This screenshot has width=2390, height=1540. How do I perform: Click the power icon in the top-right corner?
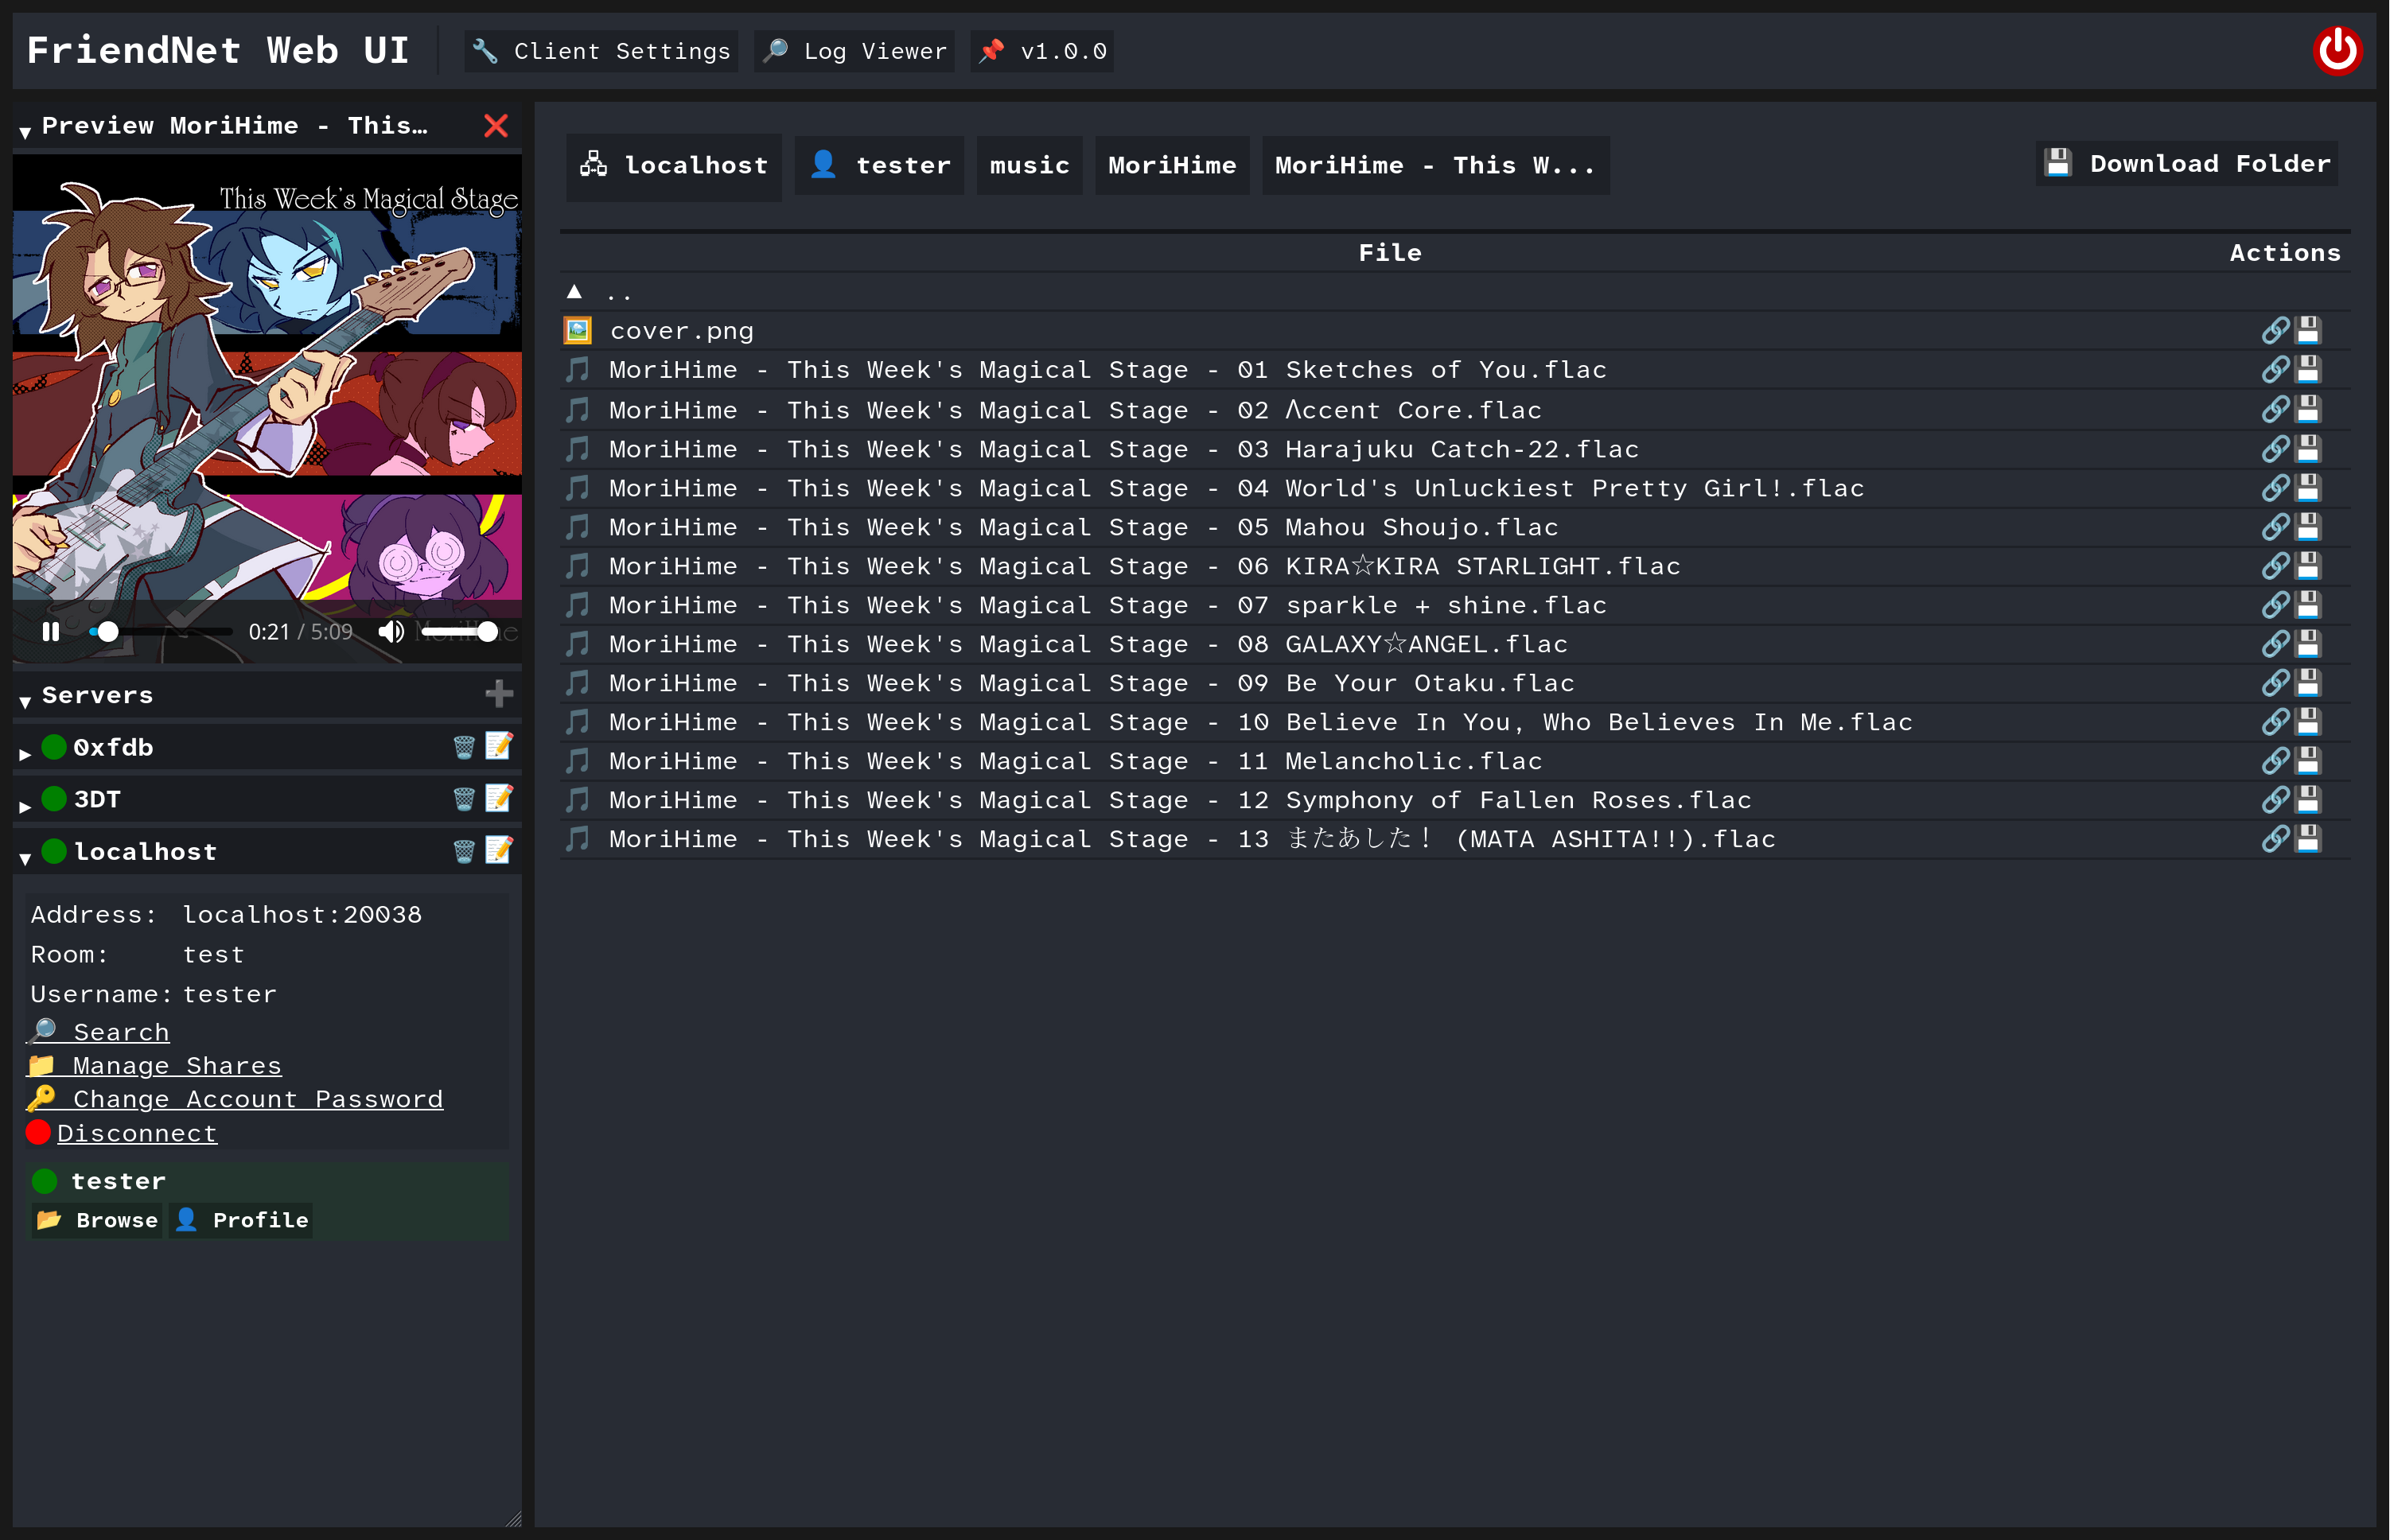(x=2338, y=50)
